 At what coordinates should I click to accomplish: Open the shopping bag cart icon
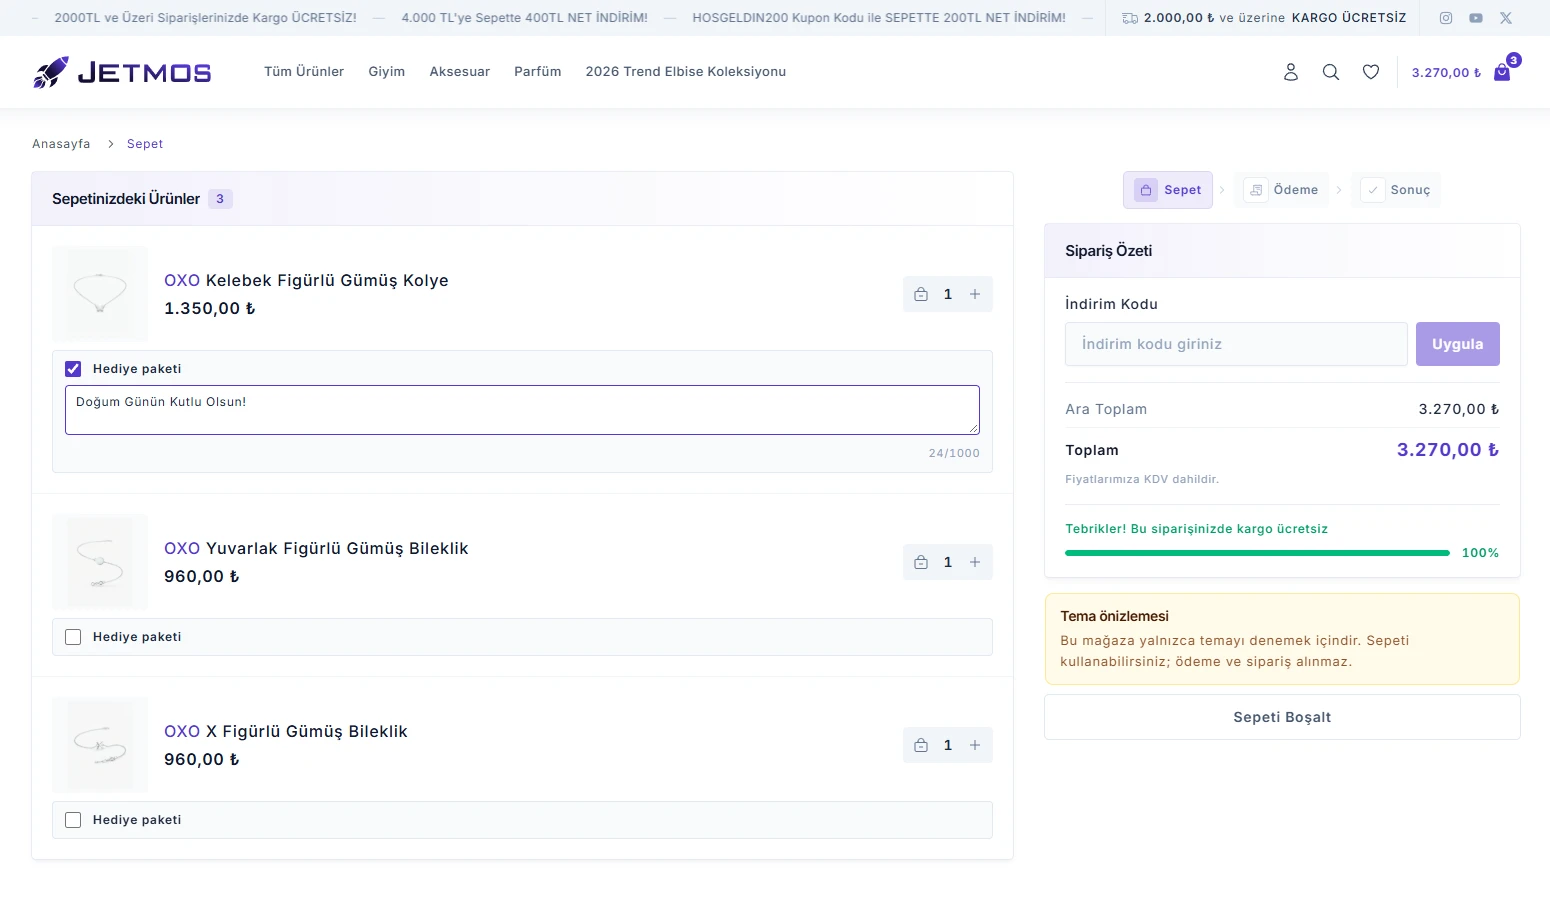click(x=1502, y=72)
